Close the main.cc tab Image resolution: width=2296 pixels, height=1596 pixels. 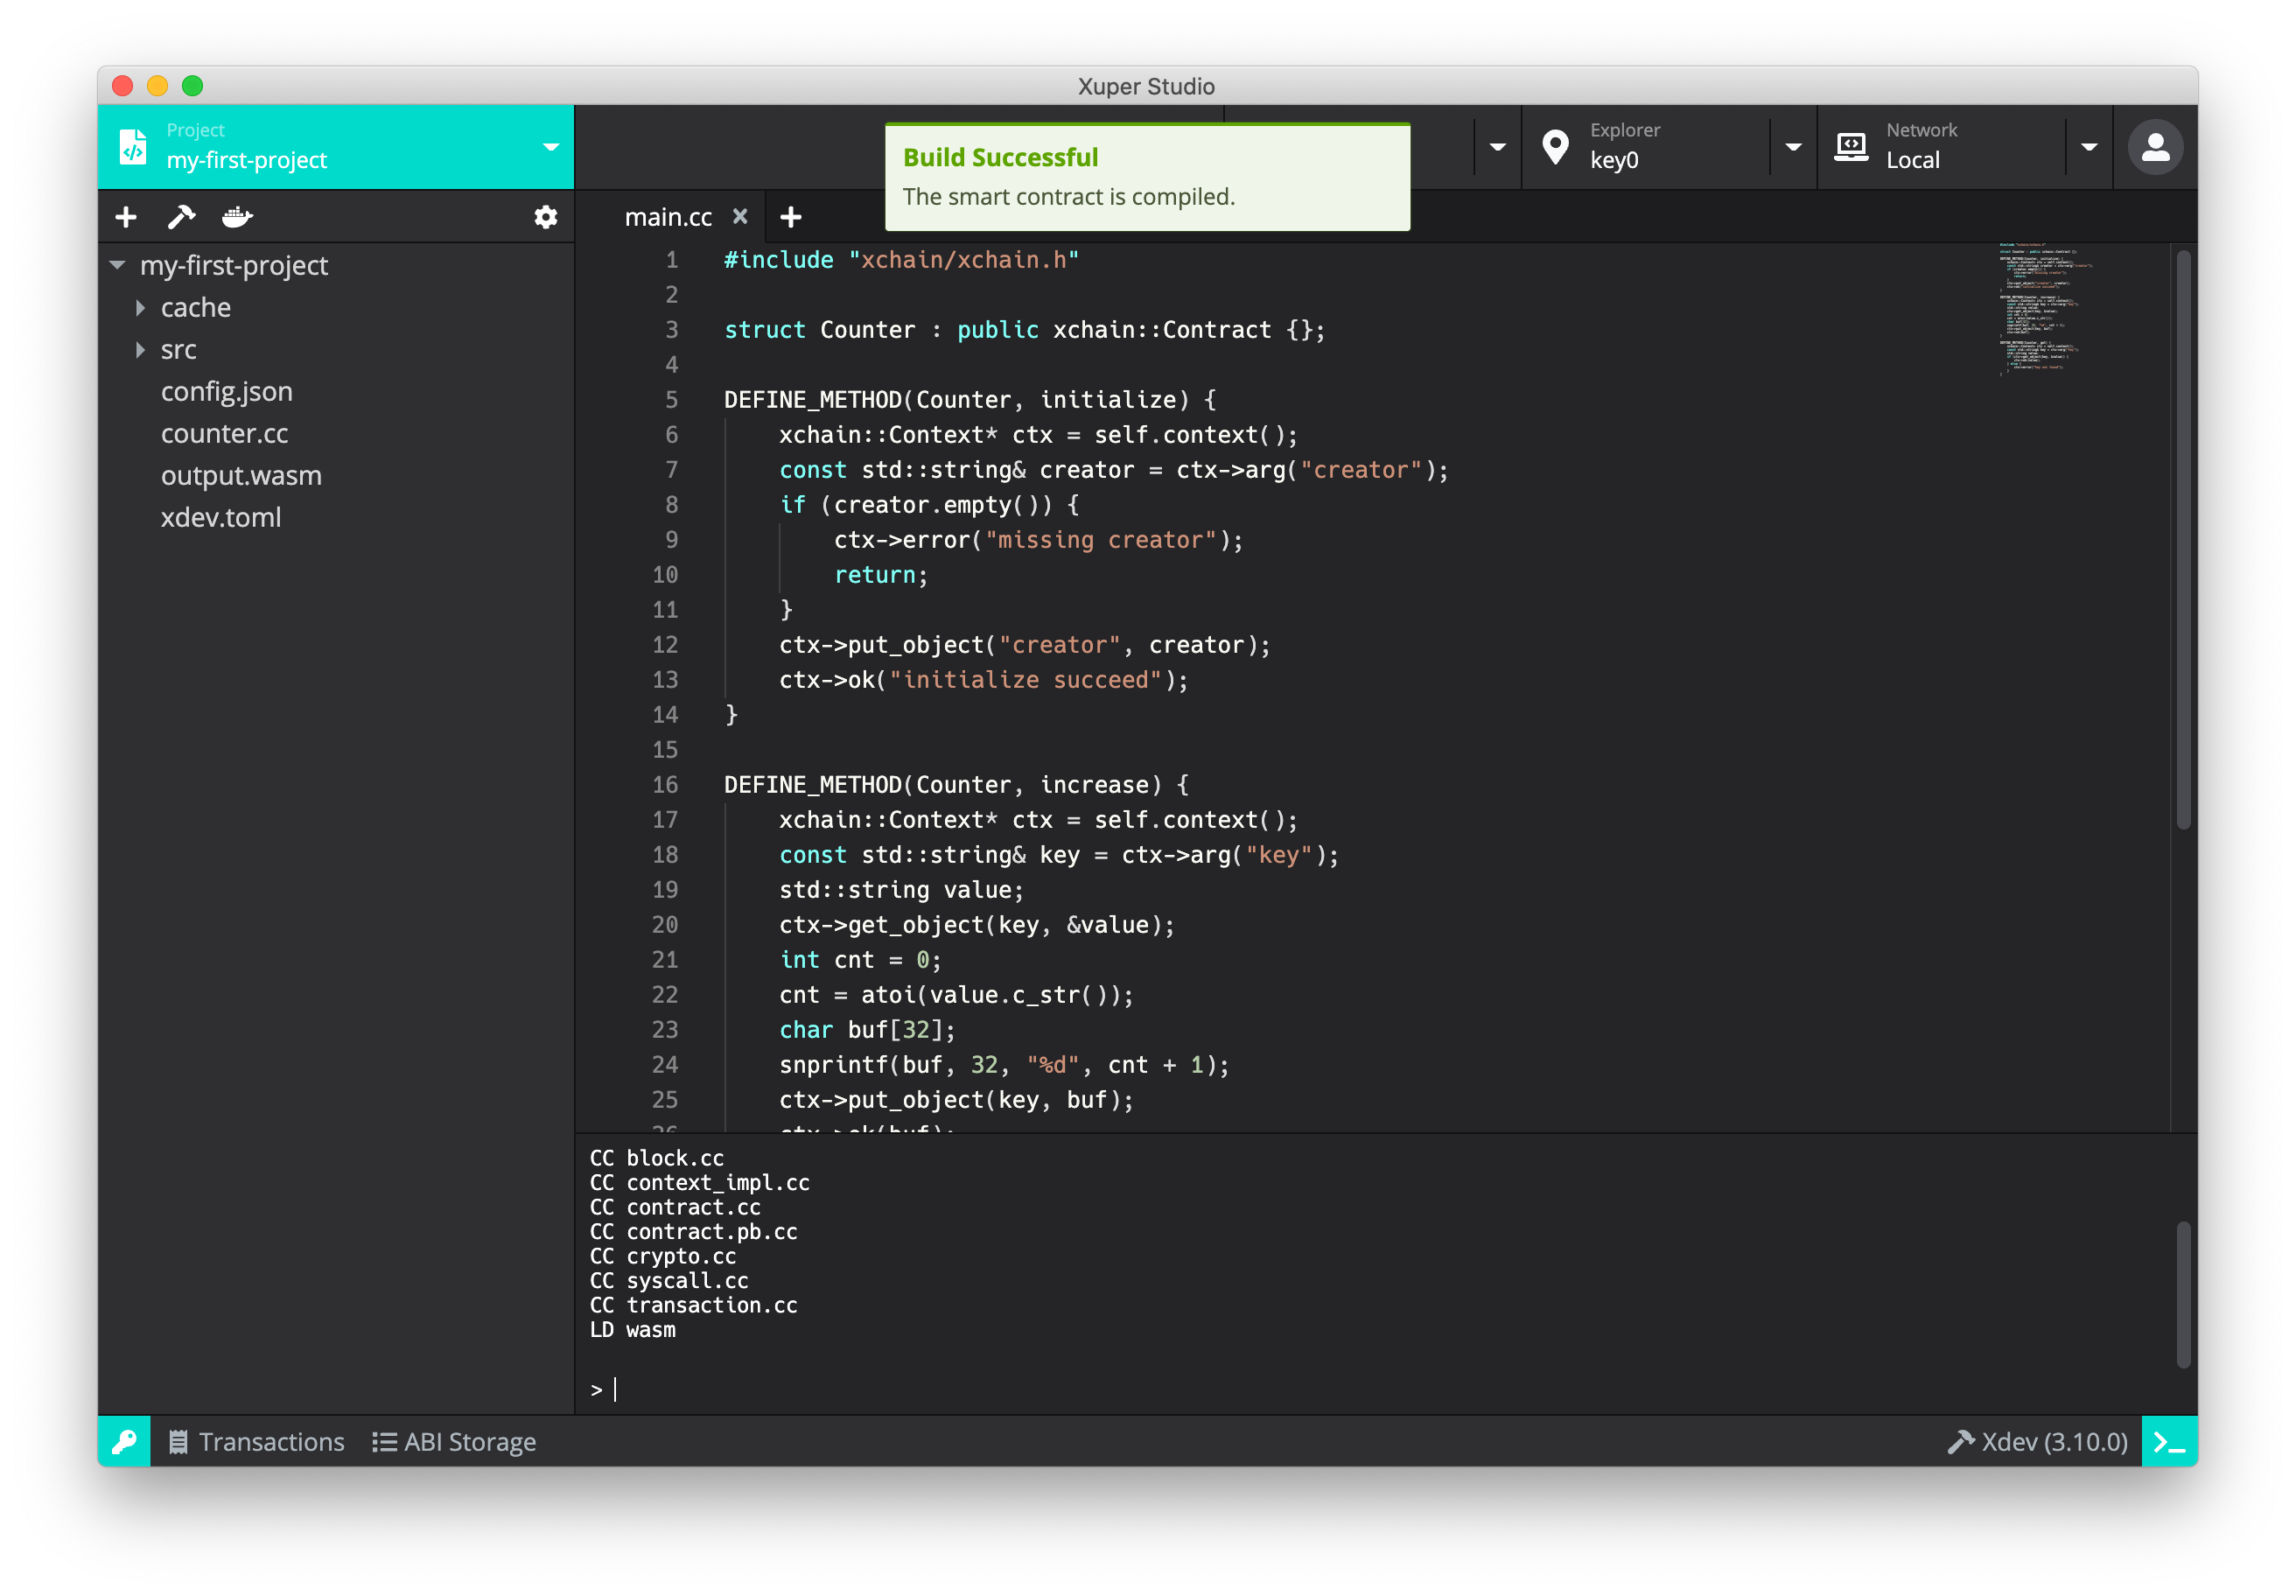[x=740, y=216]
